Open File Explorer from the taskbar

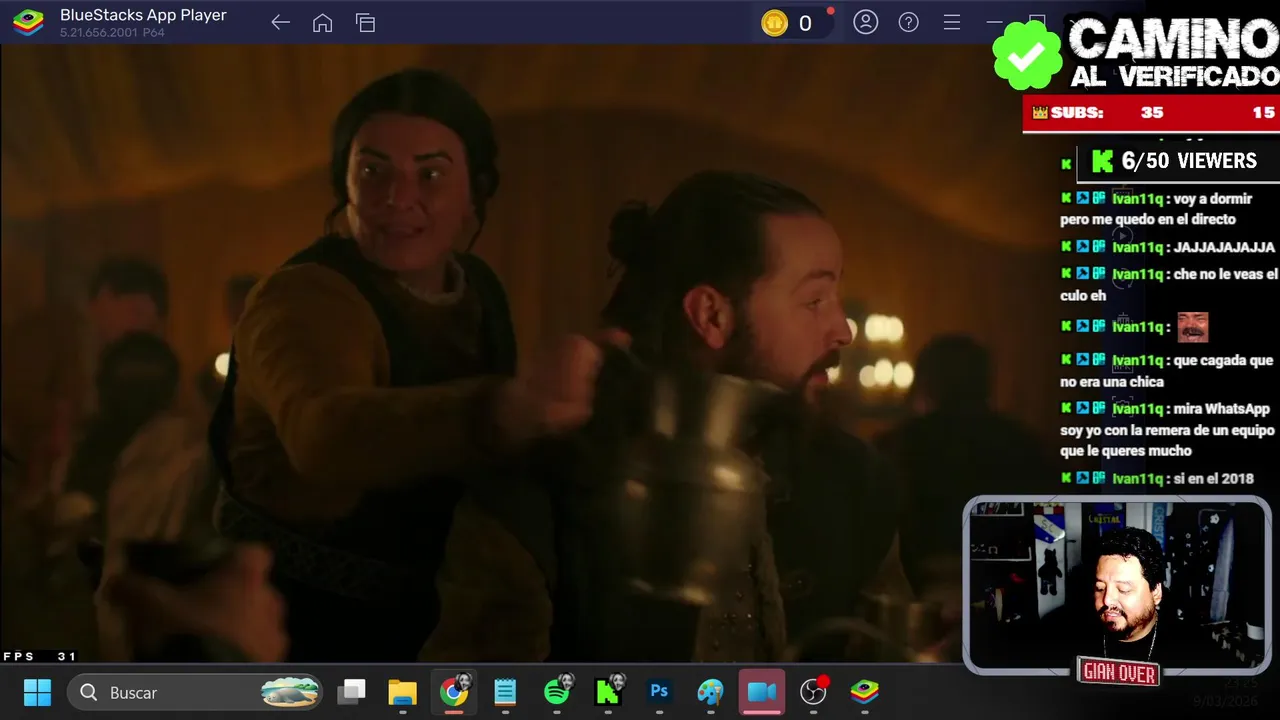pos(402,691)
